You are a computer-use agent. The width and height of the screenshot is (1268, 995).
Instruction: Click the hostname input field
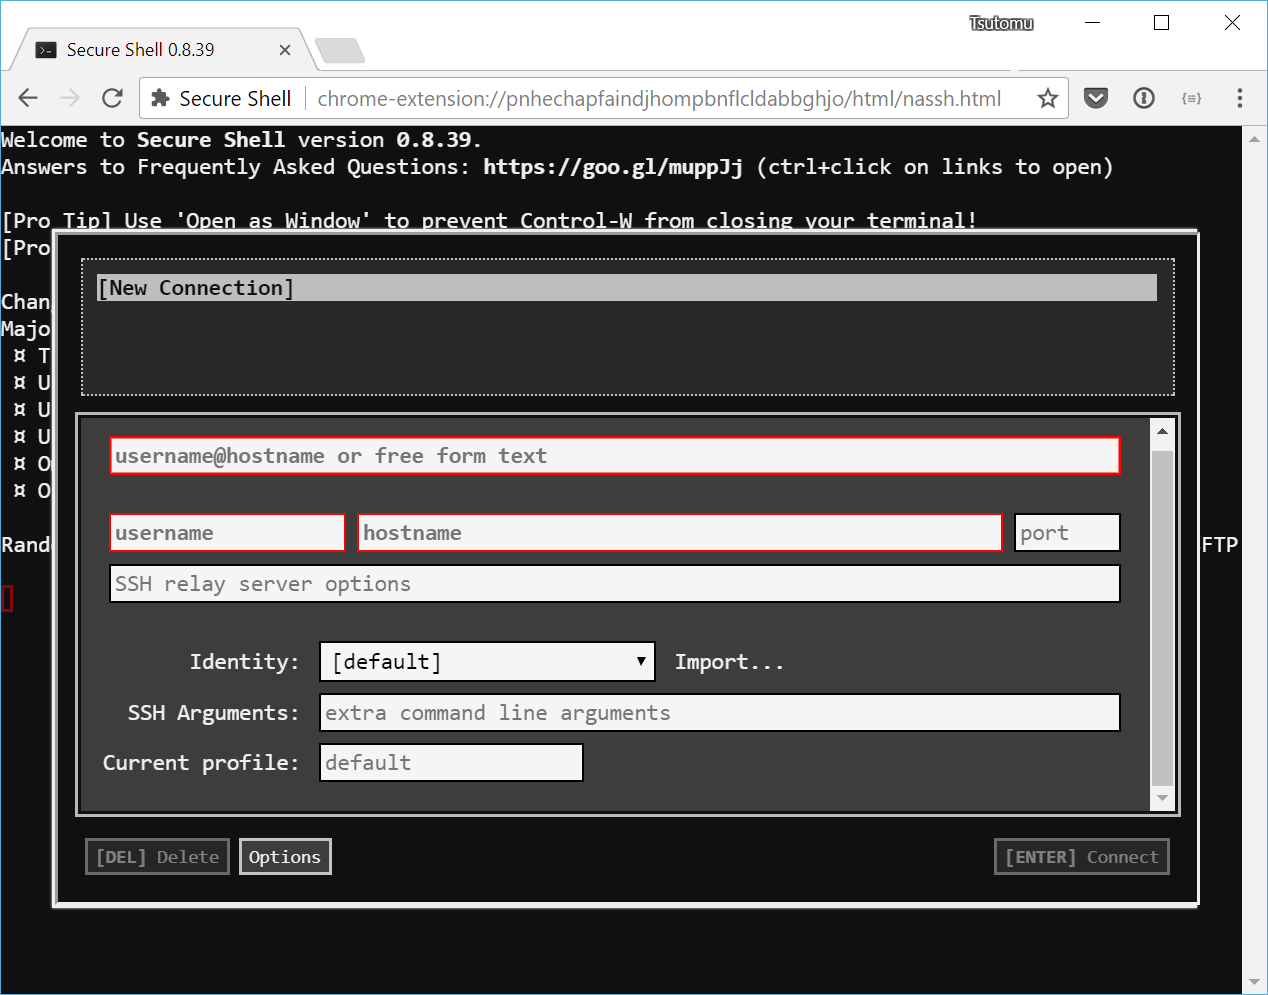click(680, 533)
